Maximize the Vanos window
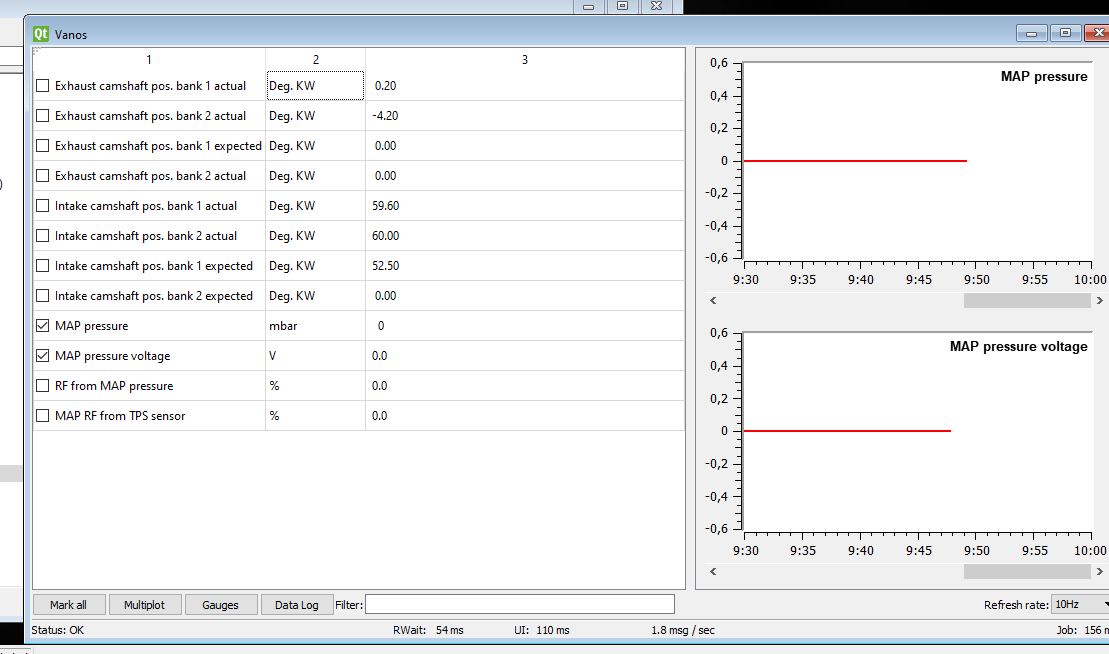Viewport: 1109px width, 654px height. [1065, 33]
